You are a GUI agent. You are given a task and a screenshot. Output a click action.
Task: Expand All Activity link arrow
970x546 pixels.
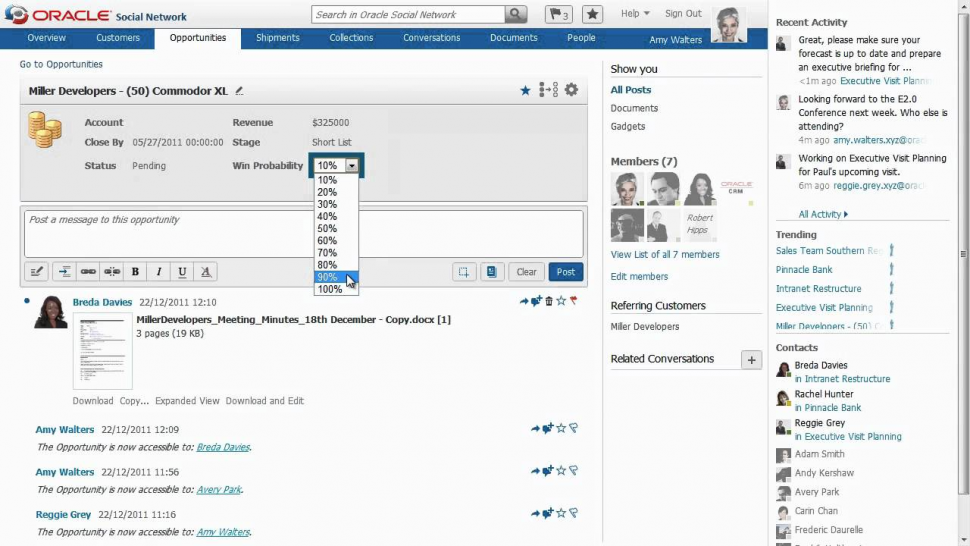[846, 215]
